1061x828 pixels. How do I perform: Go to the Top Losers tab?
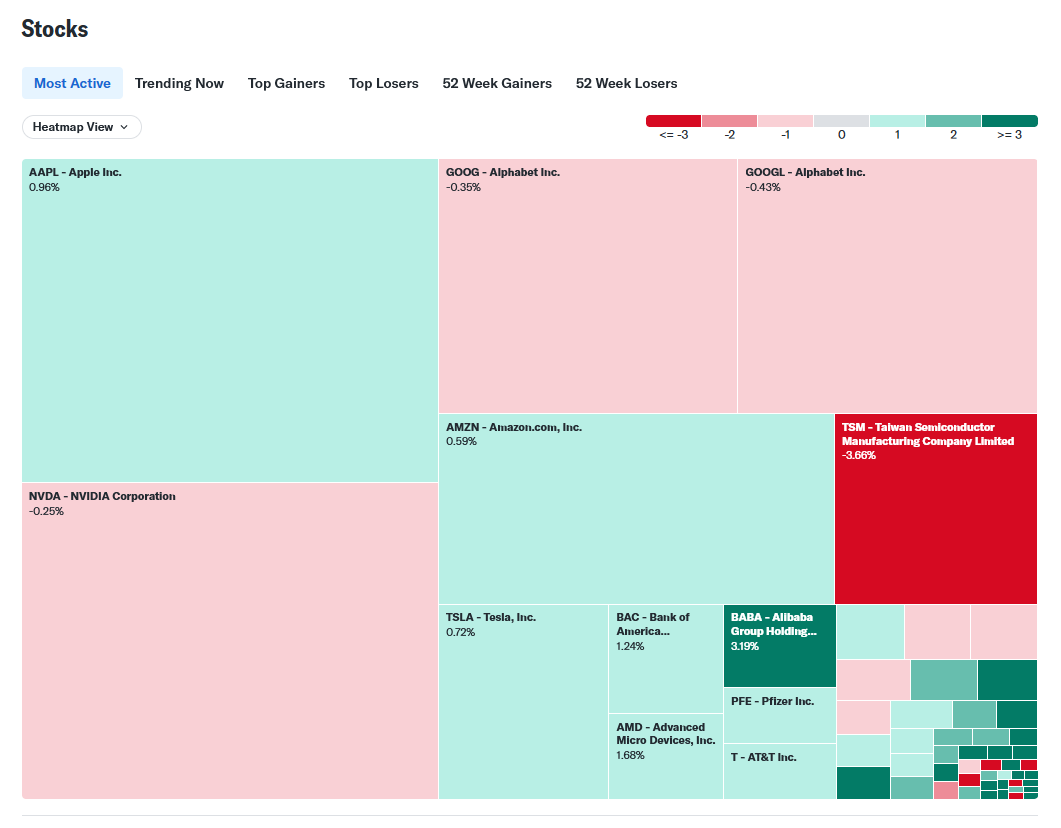(x=384, y=83)
